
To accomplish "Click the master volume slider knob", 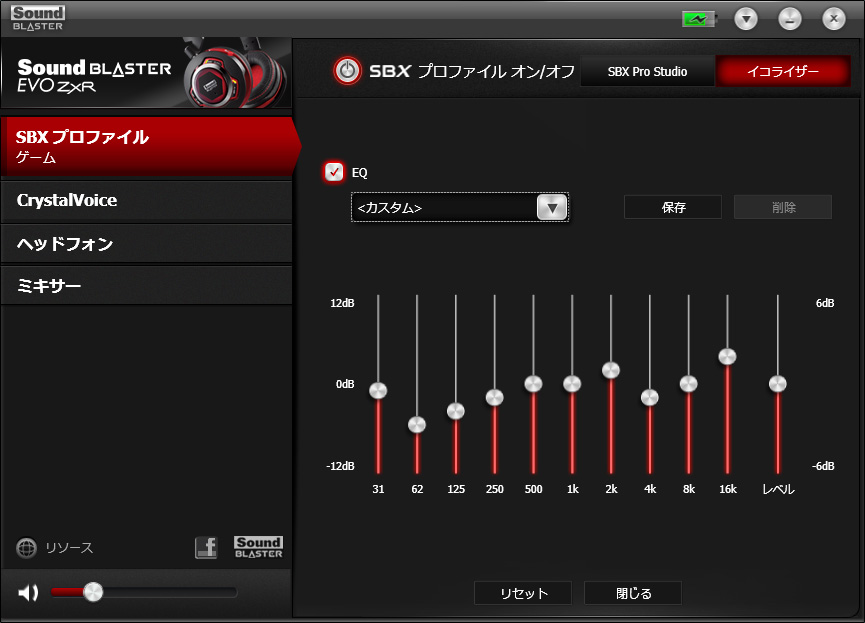I will coord(93,592).
